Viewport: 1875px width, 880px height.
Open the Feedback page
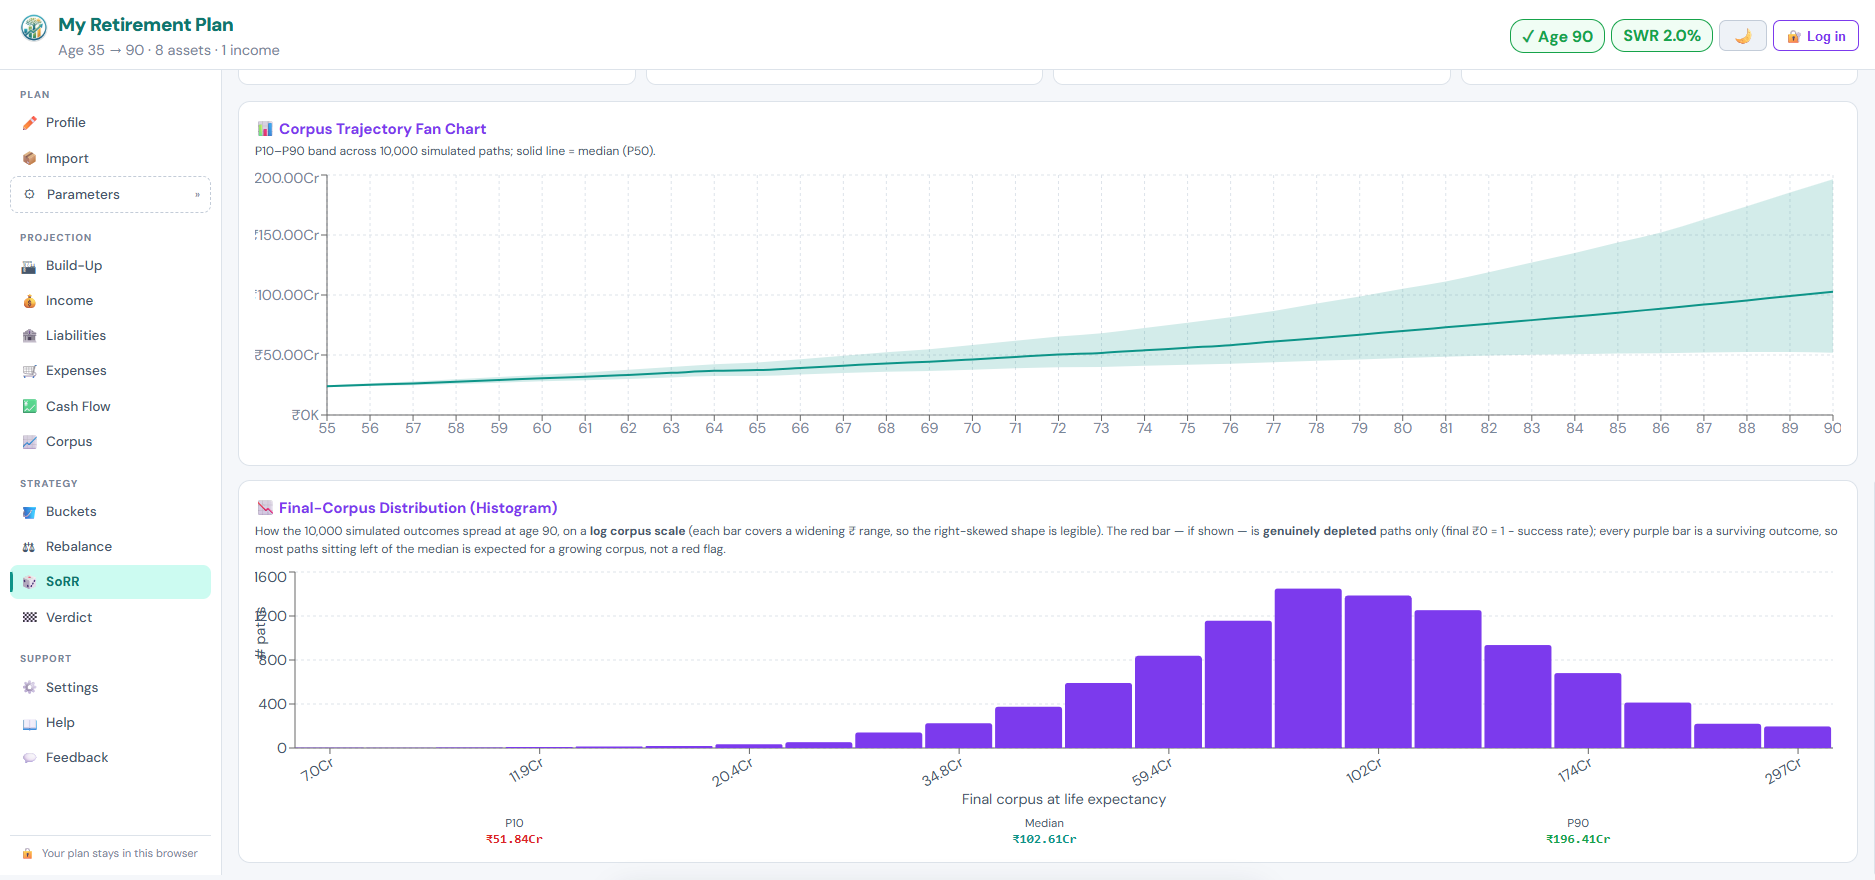pos(110,758)
